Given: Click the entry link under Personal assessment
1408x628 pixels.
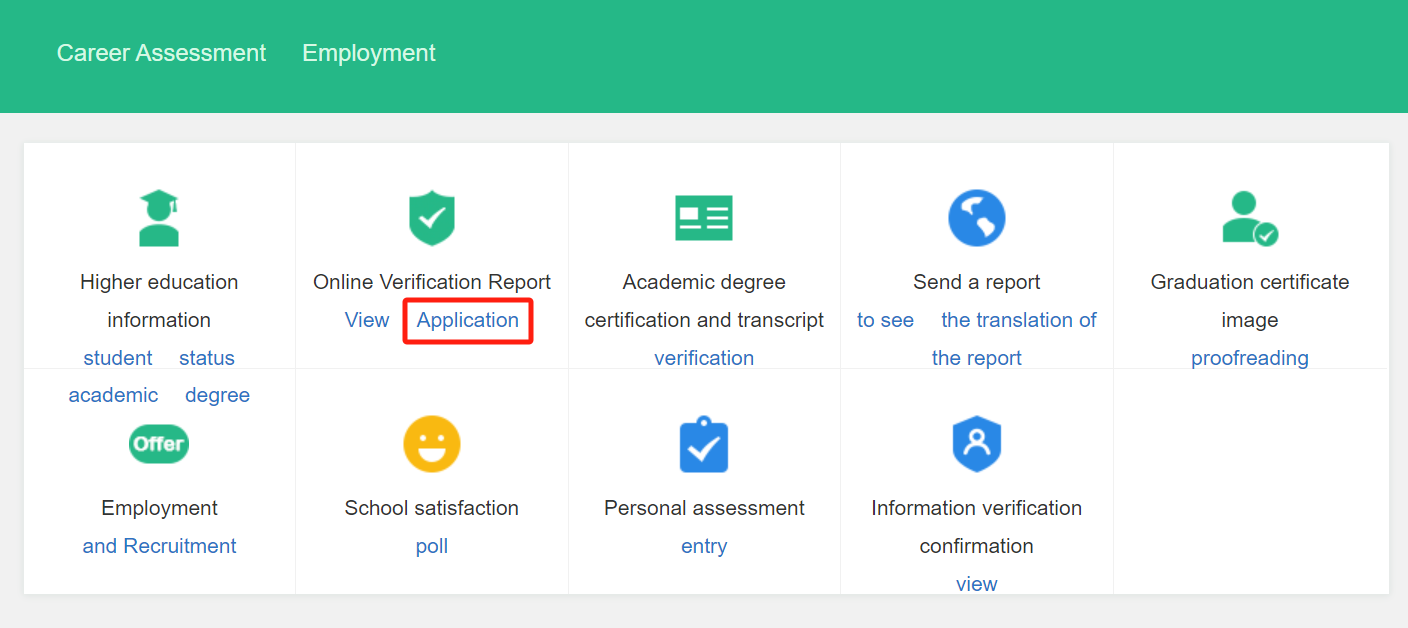Looking at the screenshot, I should click(x=704, y=545).
